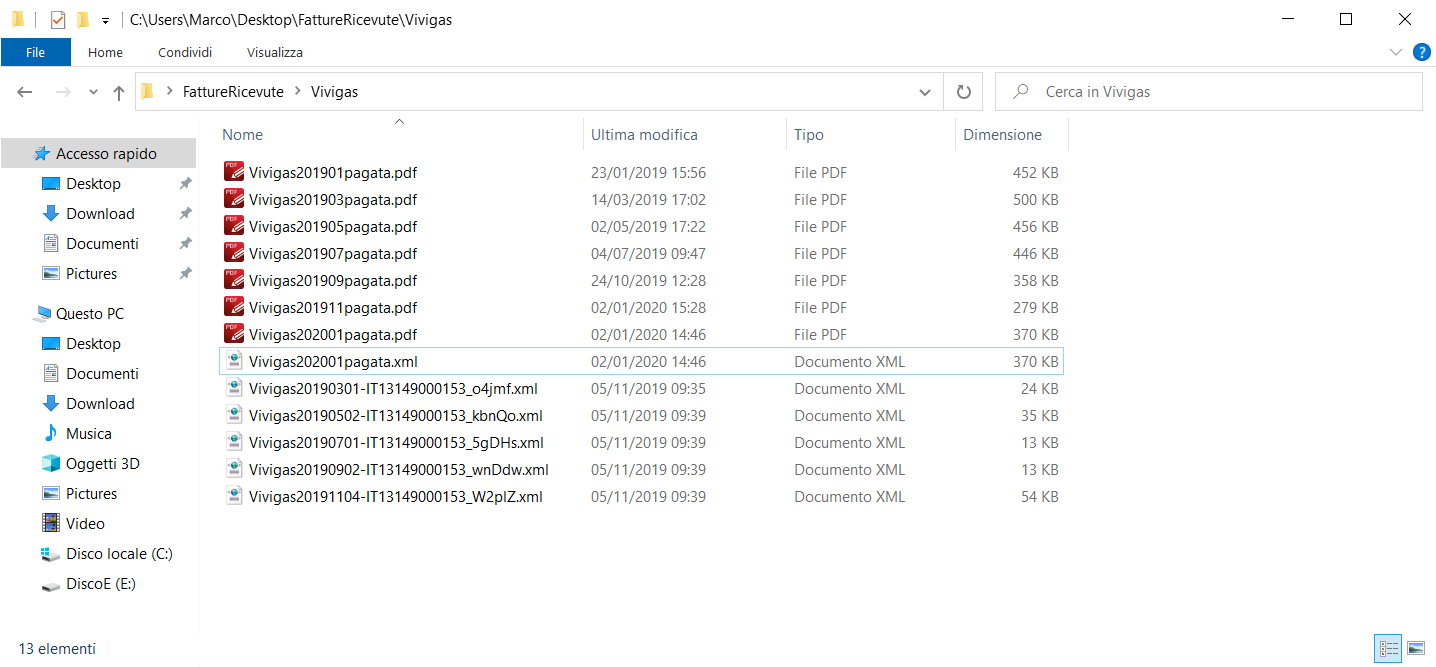This screenshot has width=1436, height=667.
Task: Open the File menu tab
Action: pos(35,52)
